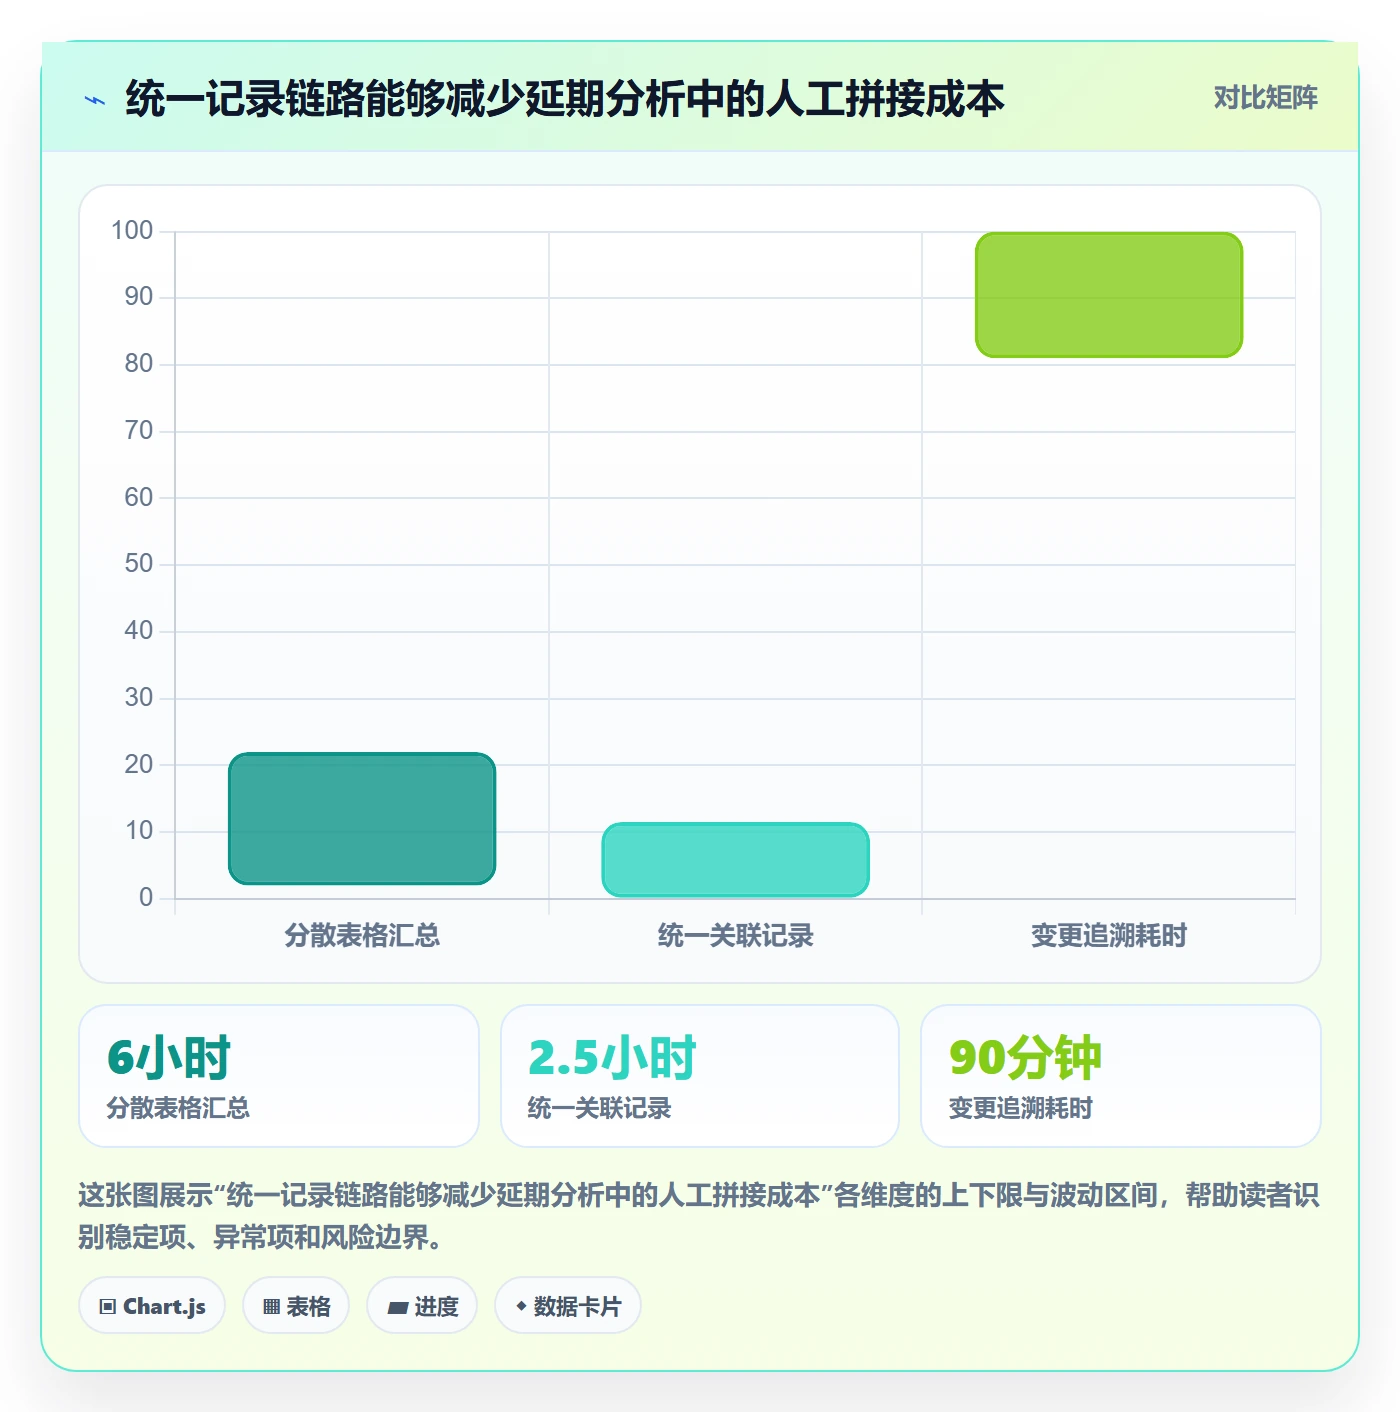Click the bar icon on the 进度 tag

pyautogui.click(x=398, y=1307)
